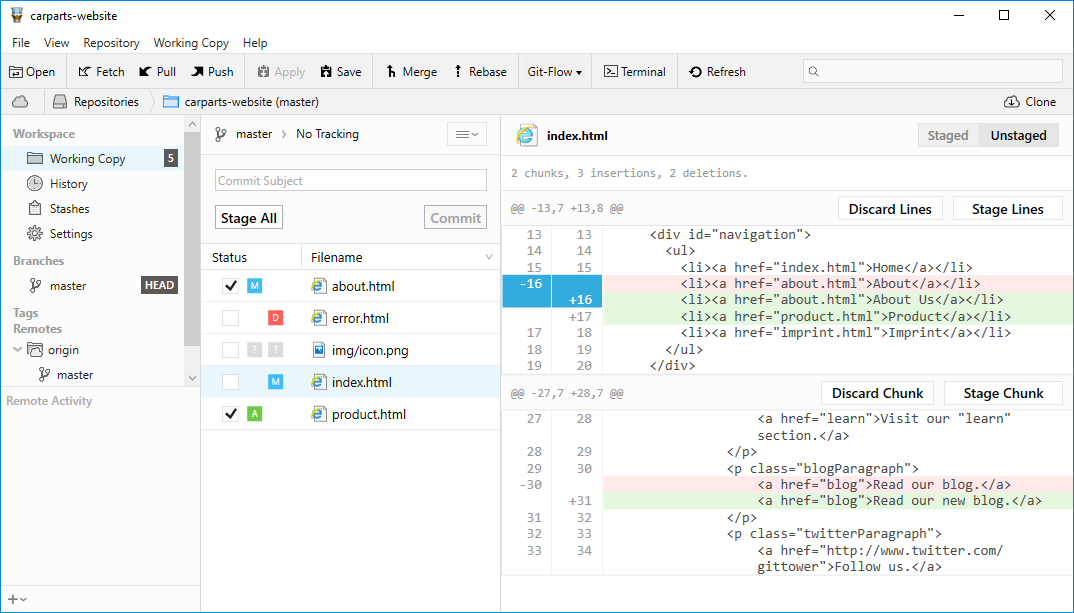Pull changes using the Pull button
Viewport: 1074px width, 613px height.
tap(158, 72)
